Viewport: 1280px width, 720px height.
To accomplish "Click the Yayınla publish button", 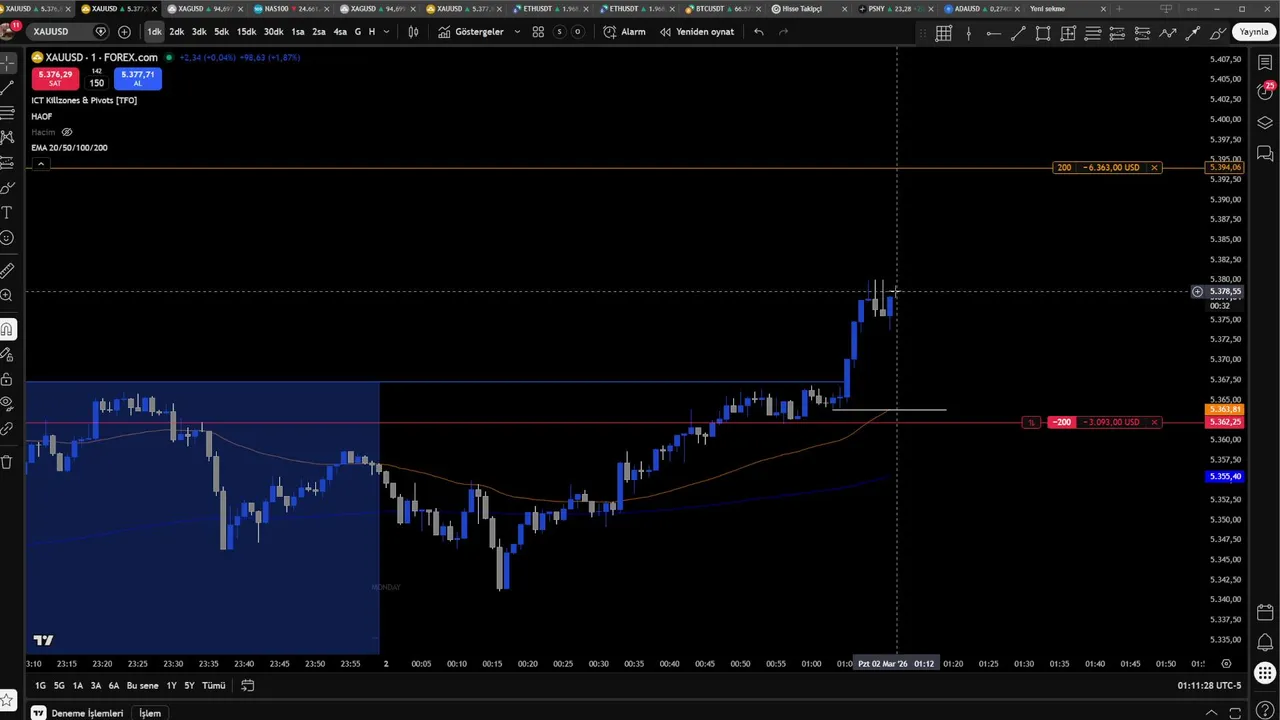I will [1254, 32].
